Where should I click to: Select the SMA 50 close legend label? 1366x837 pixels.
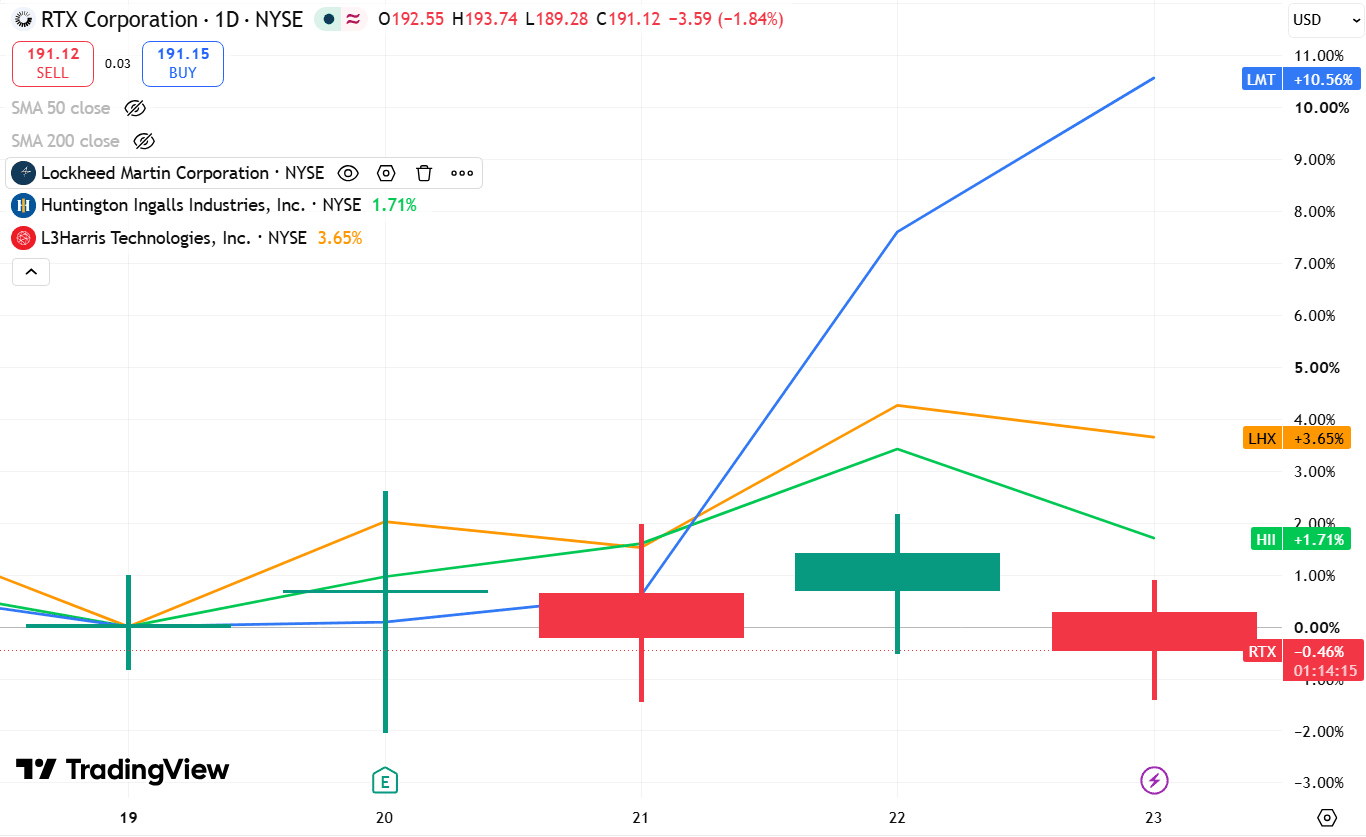click(61, 108)
